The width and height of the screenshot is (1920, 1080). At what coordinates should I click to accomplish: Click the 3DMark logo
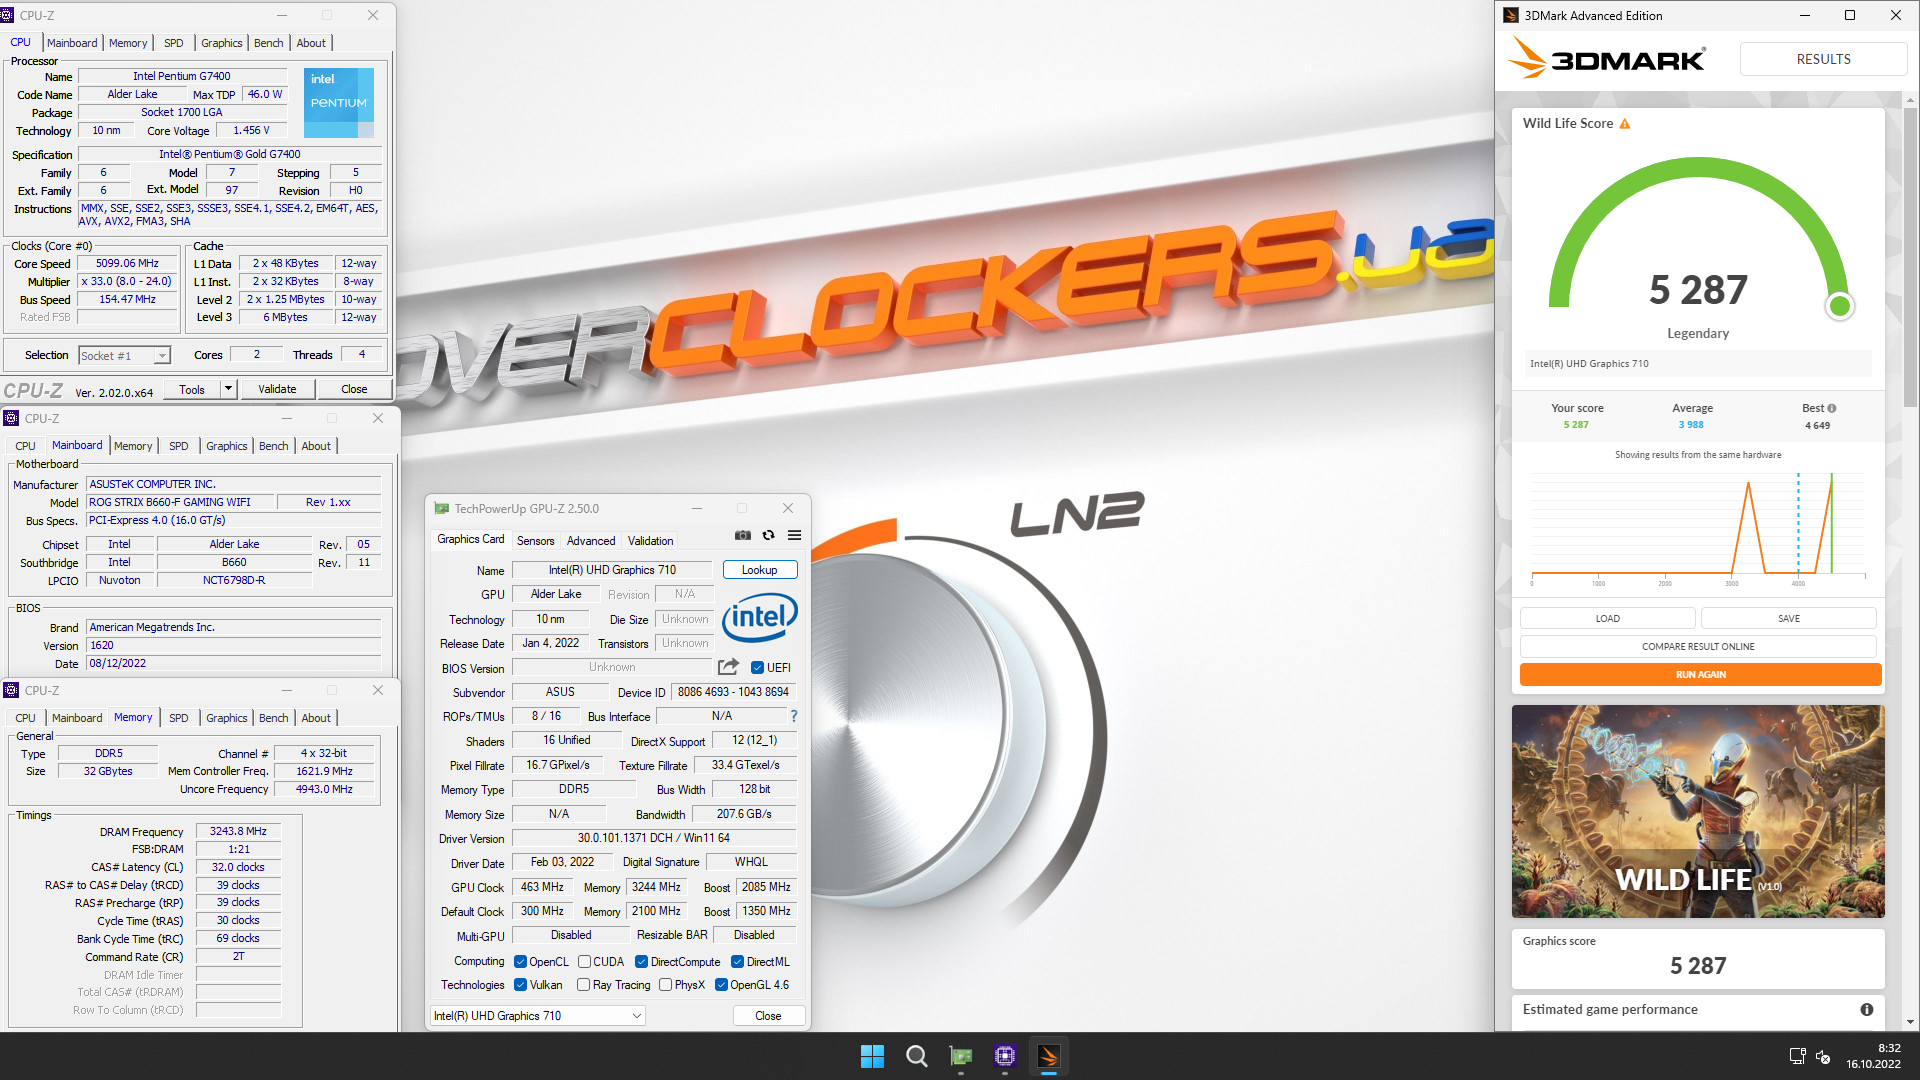pos(1607,59)
